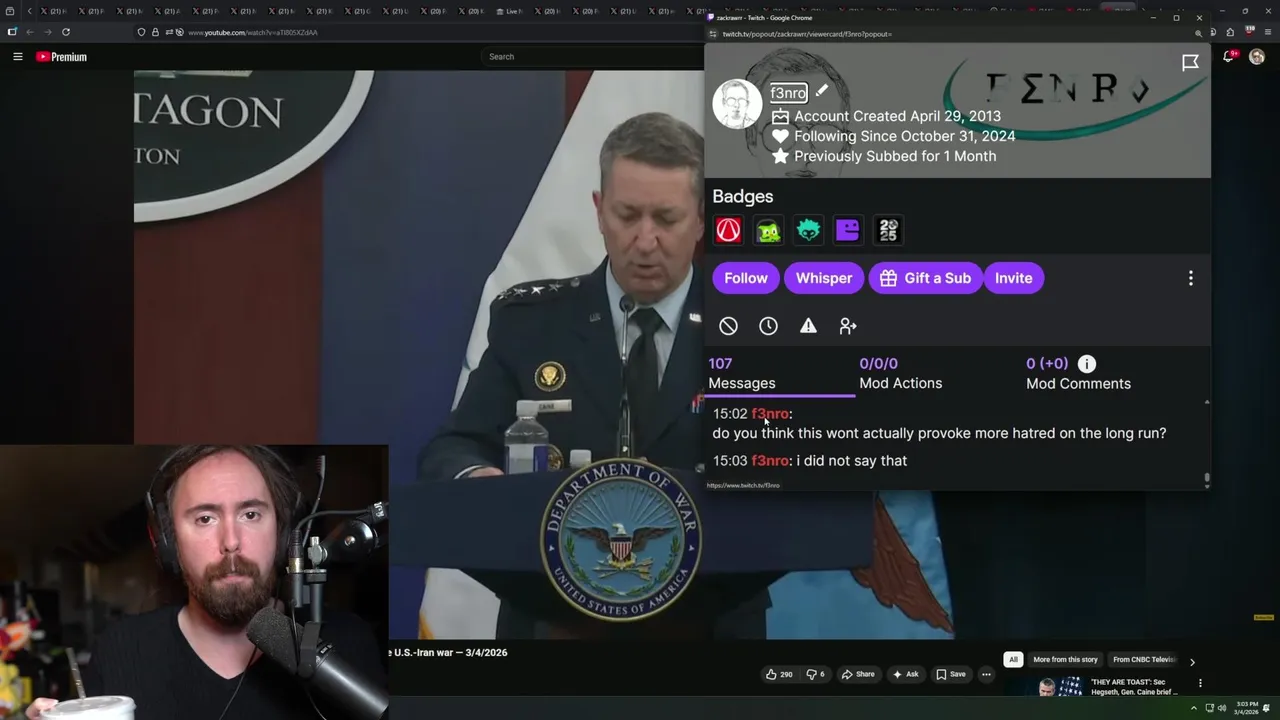
Task: Open more actions ellipsis under video
Action: [x=986, y=674]
